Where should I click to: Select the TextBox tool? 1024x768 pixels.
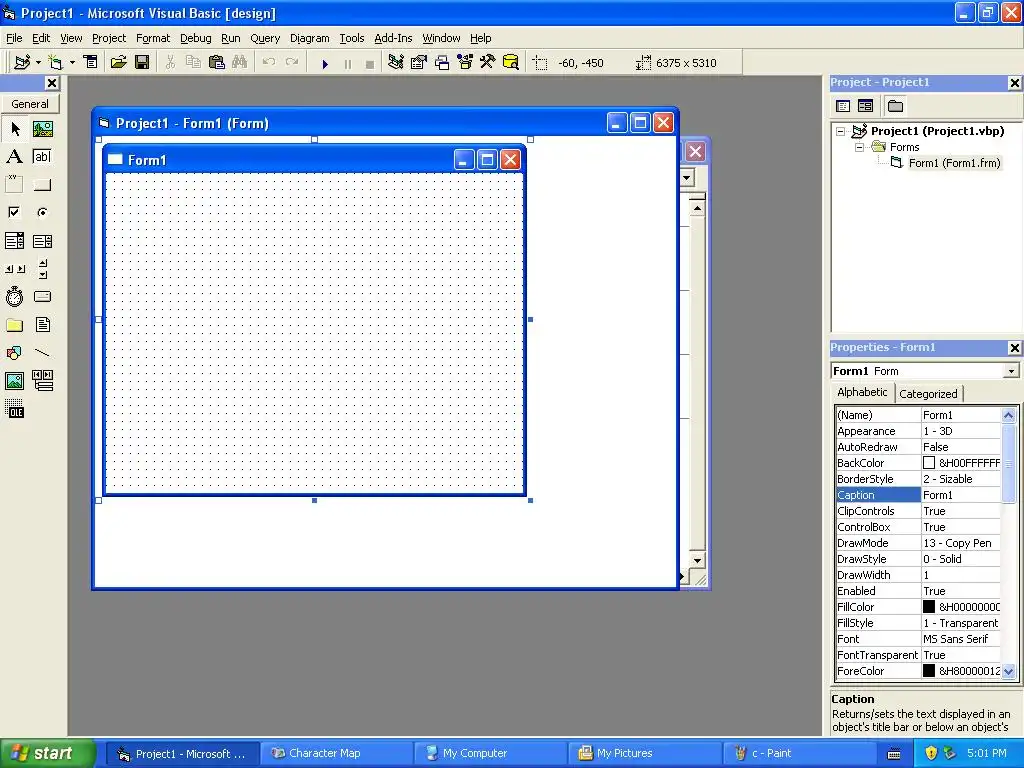click(x=42, y=157)
